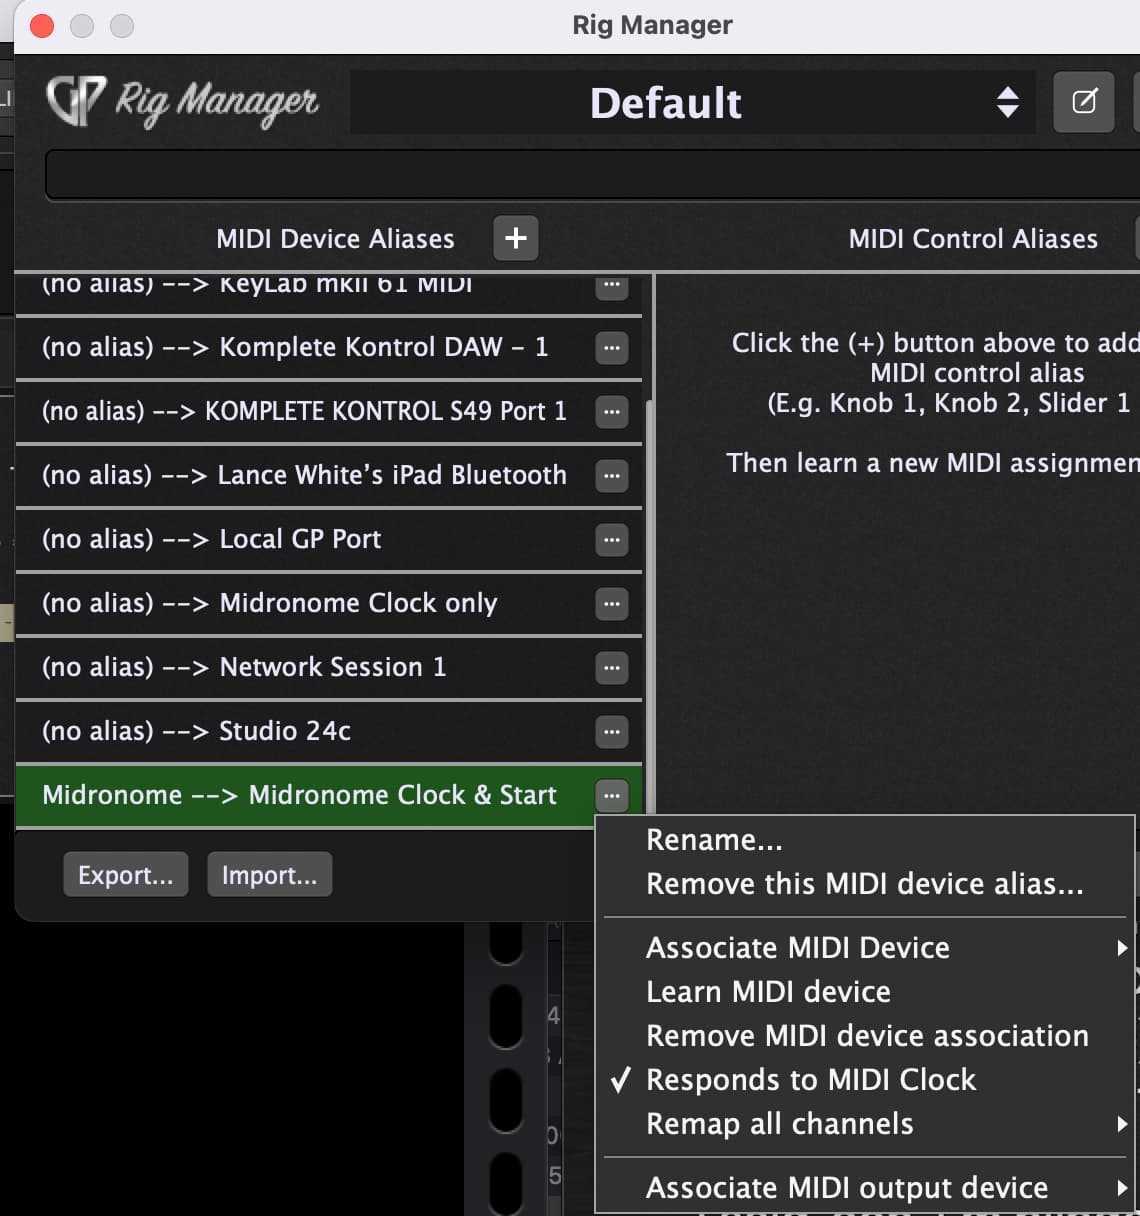Screen dimensions: 1140x1216
Task: Expand Associate MIDI Device submenu
Action: (x=865, y=948)
